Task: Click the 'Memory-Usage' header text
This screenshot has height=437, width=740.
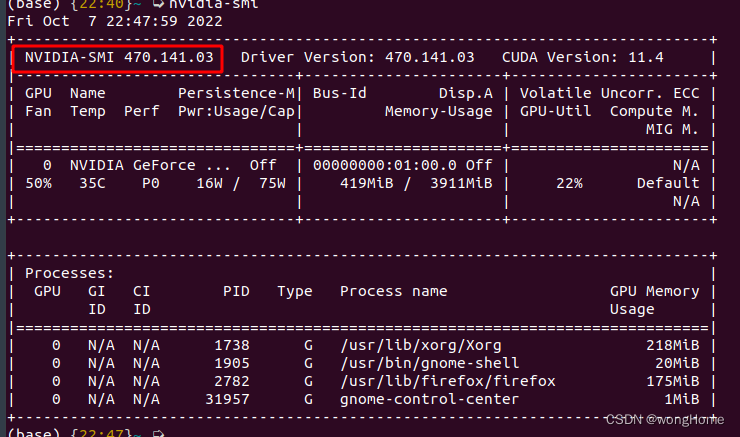Action: 438,111
